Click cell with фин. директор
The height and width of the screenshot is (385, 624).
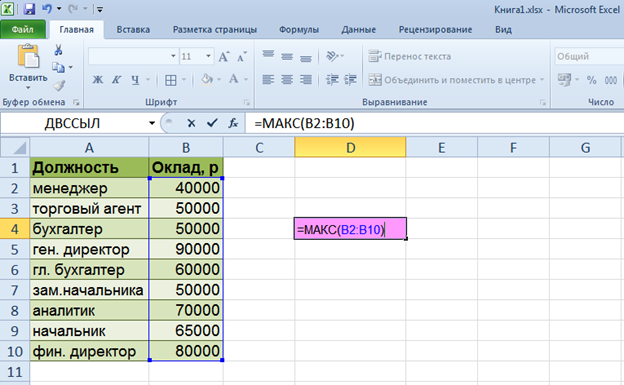point(89,352)
